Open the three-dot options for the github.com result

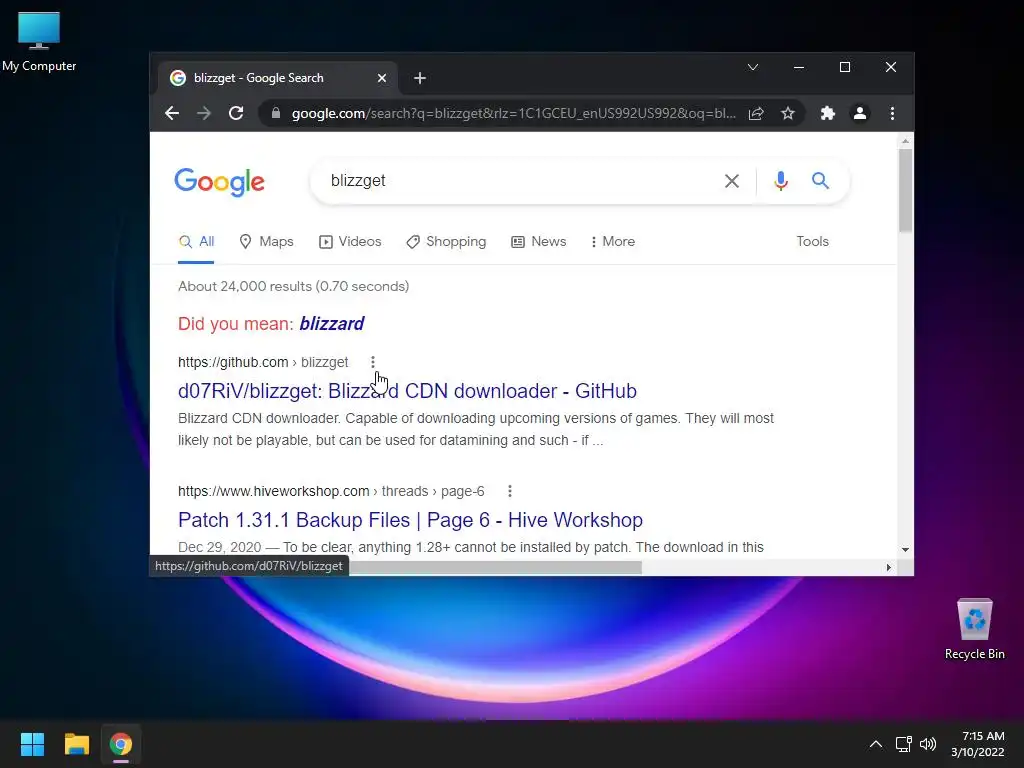(x=373, y=362)
